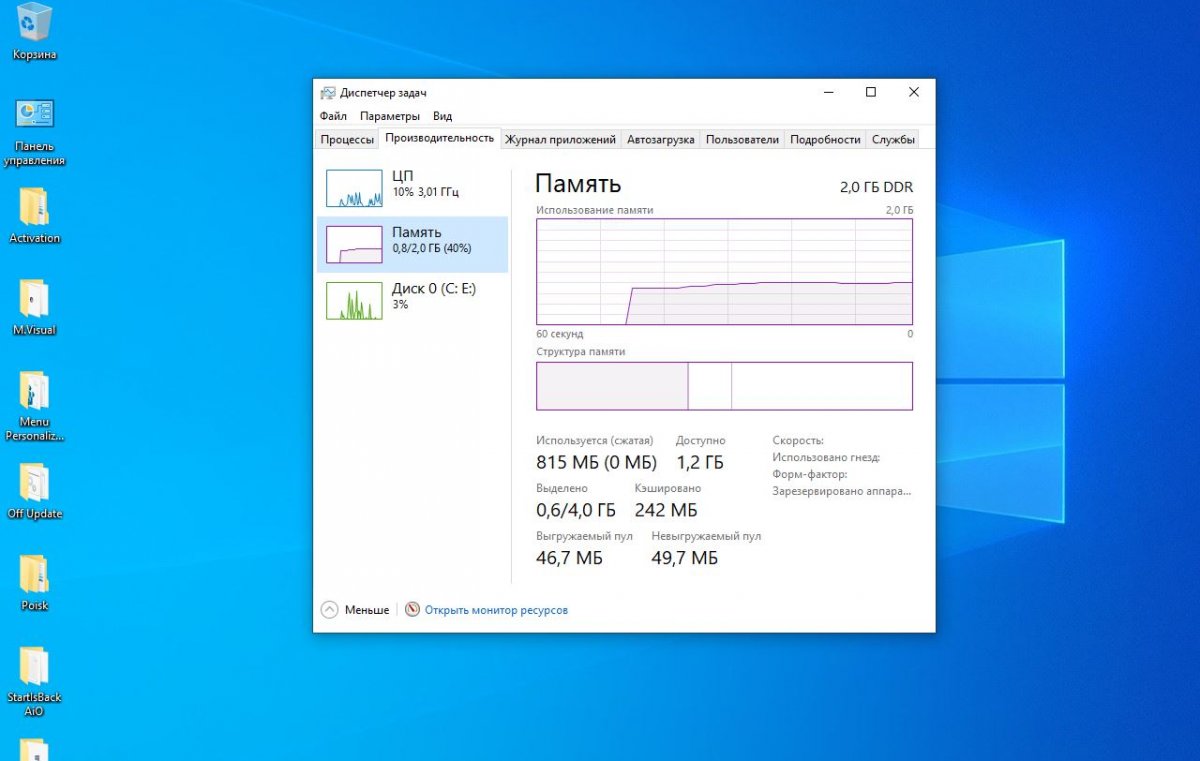Image resolution: width=1200 pixels, height=761 pixels.
Task: Select the StartIsBack AiO folder icon
Action: click(x=34, y=682)
